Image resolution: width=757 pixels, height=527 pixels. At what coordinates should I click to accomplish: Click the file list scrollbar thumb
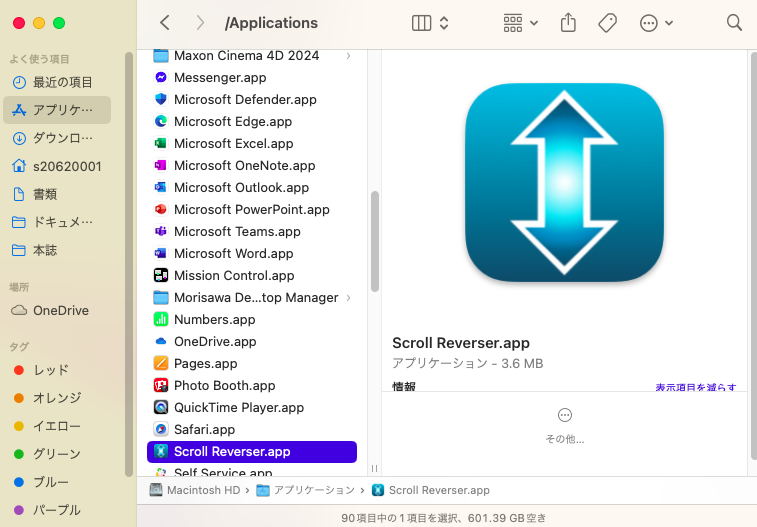tap(375, 241)
